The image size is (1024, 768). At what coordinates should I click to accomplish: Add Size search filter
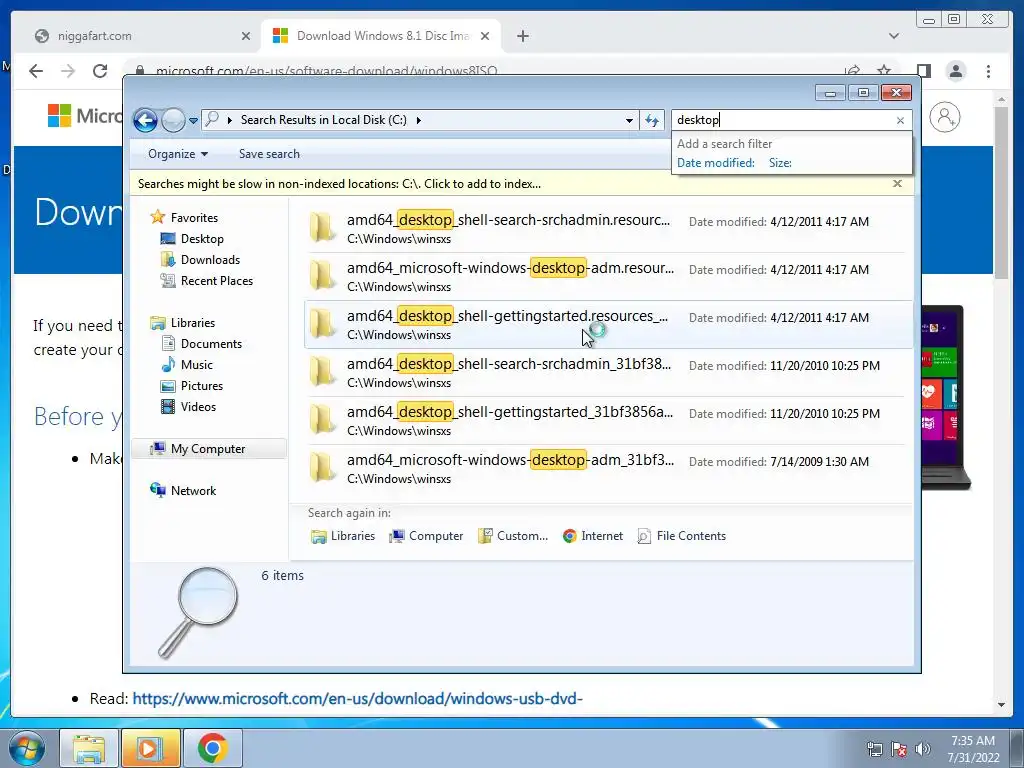(780, 163)
